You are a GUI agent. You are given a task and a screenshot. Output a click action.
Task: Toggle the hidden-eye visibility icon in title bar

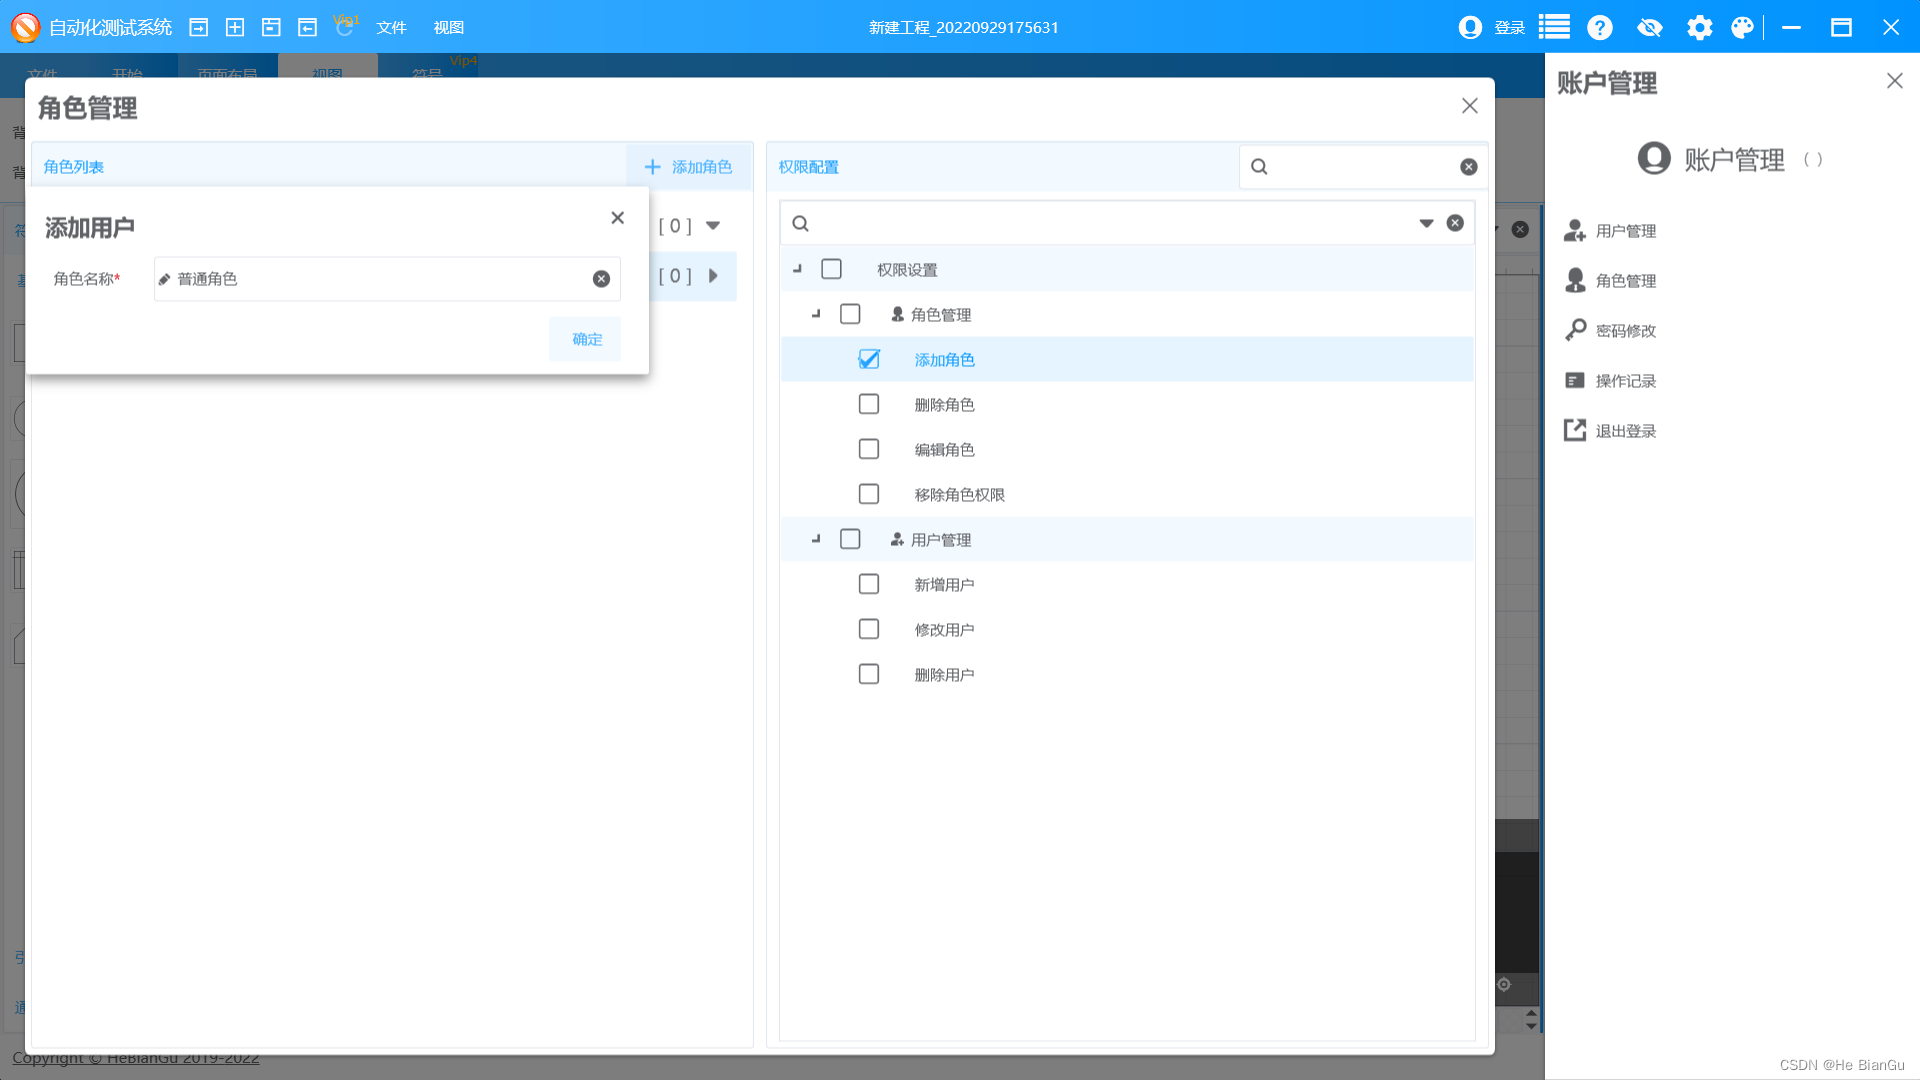1650,27
